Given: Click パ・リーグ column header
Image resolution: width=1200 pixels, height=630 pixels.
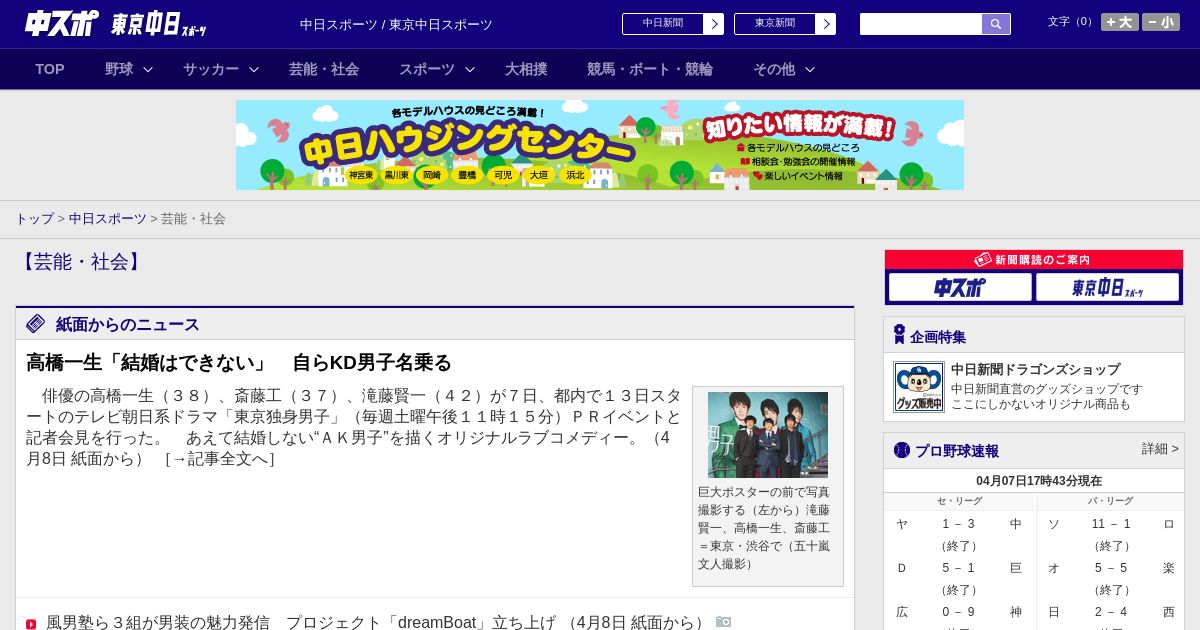Looking at the screenshot, I should click(x=1111, y=501).
